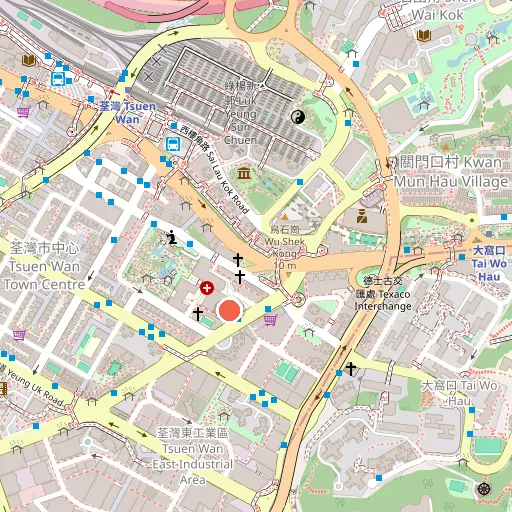Click the Kwan Mun Hau Village label
This screenshot has height=512, width=512.
coord(450,172)
